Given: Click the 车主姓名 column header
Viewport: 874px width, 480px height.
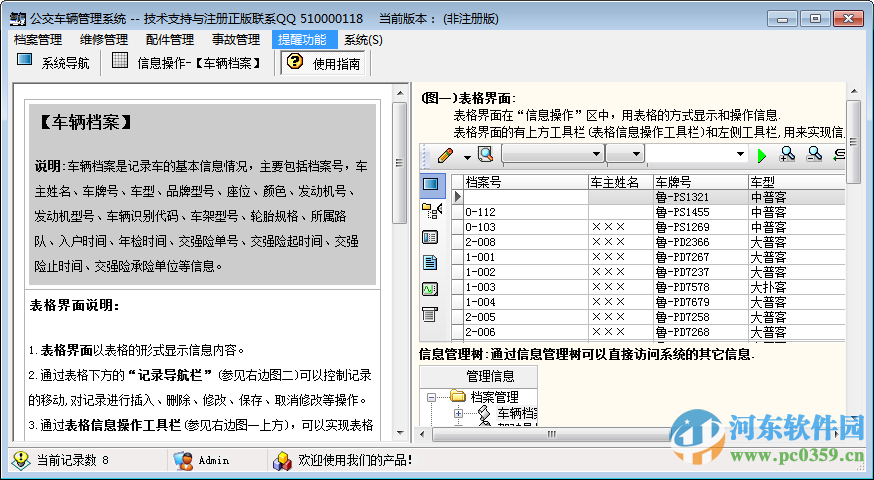Looking at the screenshot, I should (621, 182).
